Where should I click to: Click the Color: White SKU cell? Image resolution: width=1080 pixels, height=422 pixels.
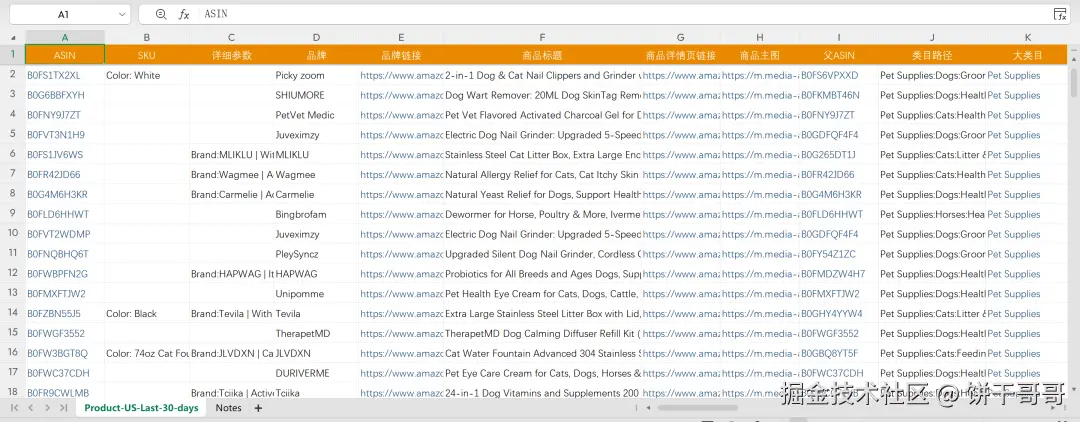pyautogui.click(x=147, y=75)
